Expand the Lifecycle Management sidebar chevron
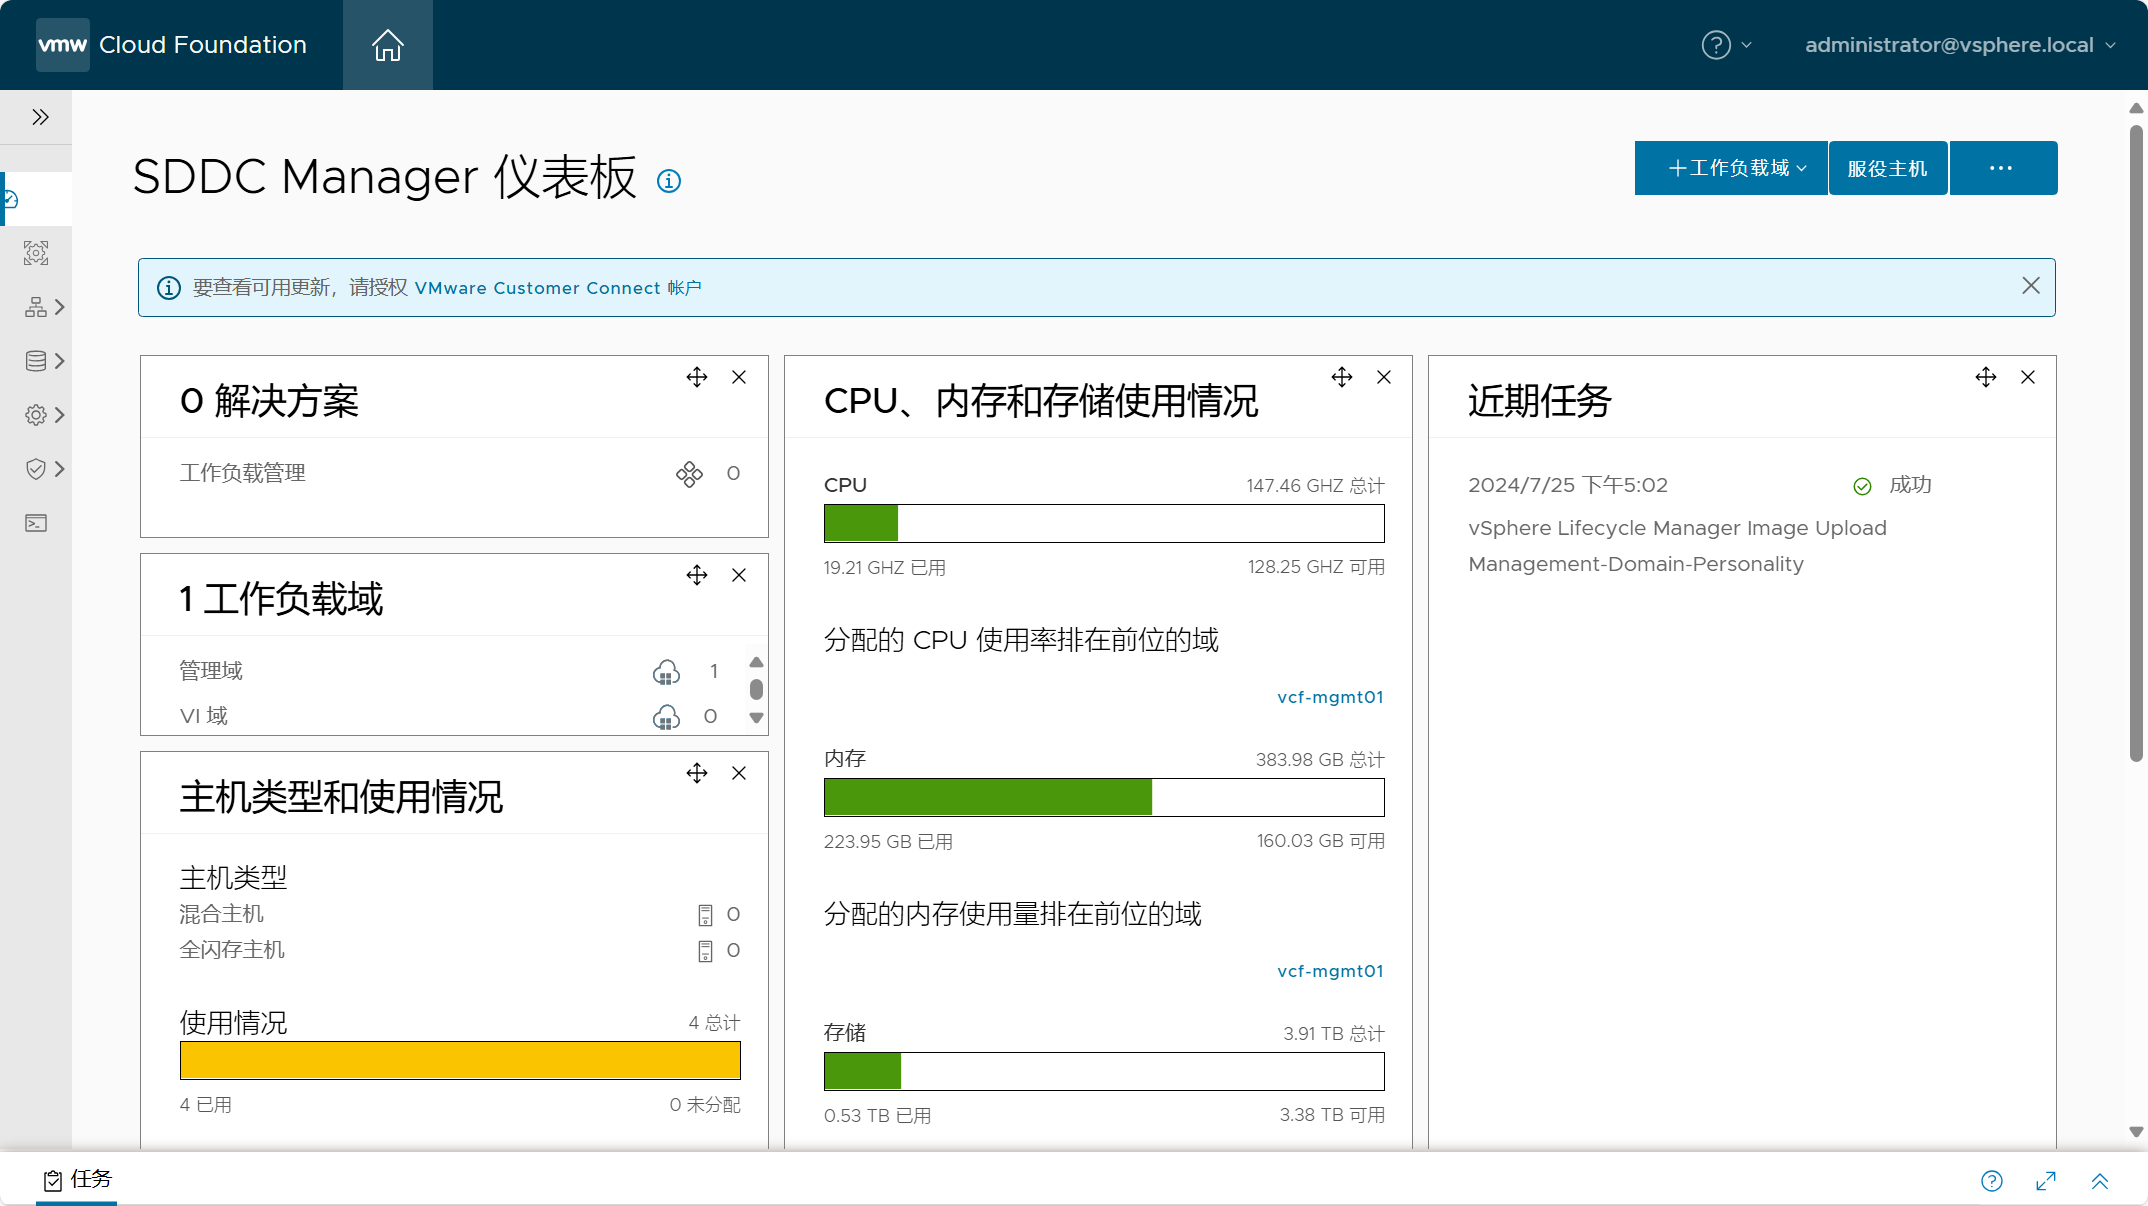 (x=60, y=361)
